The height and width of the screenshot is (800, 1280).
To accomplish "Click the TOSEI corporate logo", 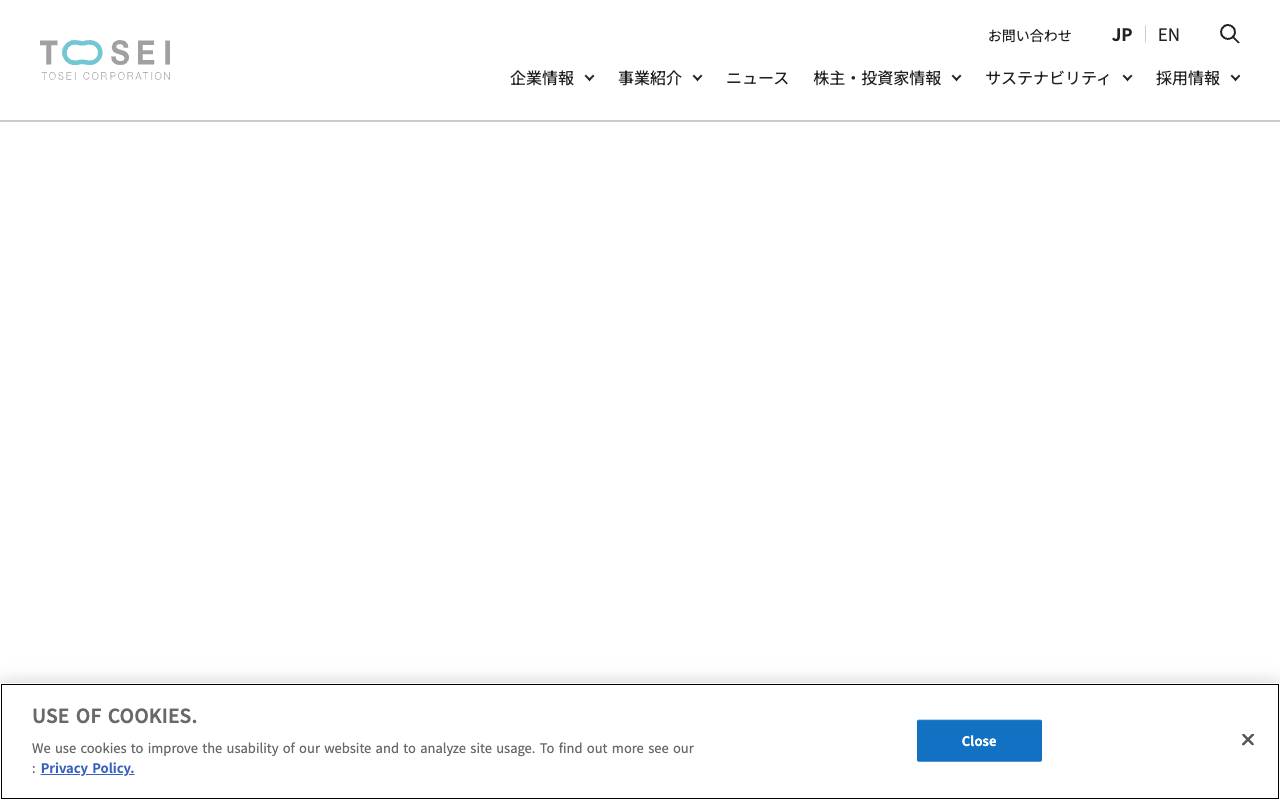I will pyautogui.click(x=104, y=58).
